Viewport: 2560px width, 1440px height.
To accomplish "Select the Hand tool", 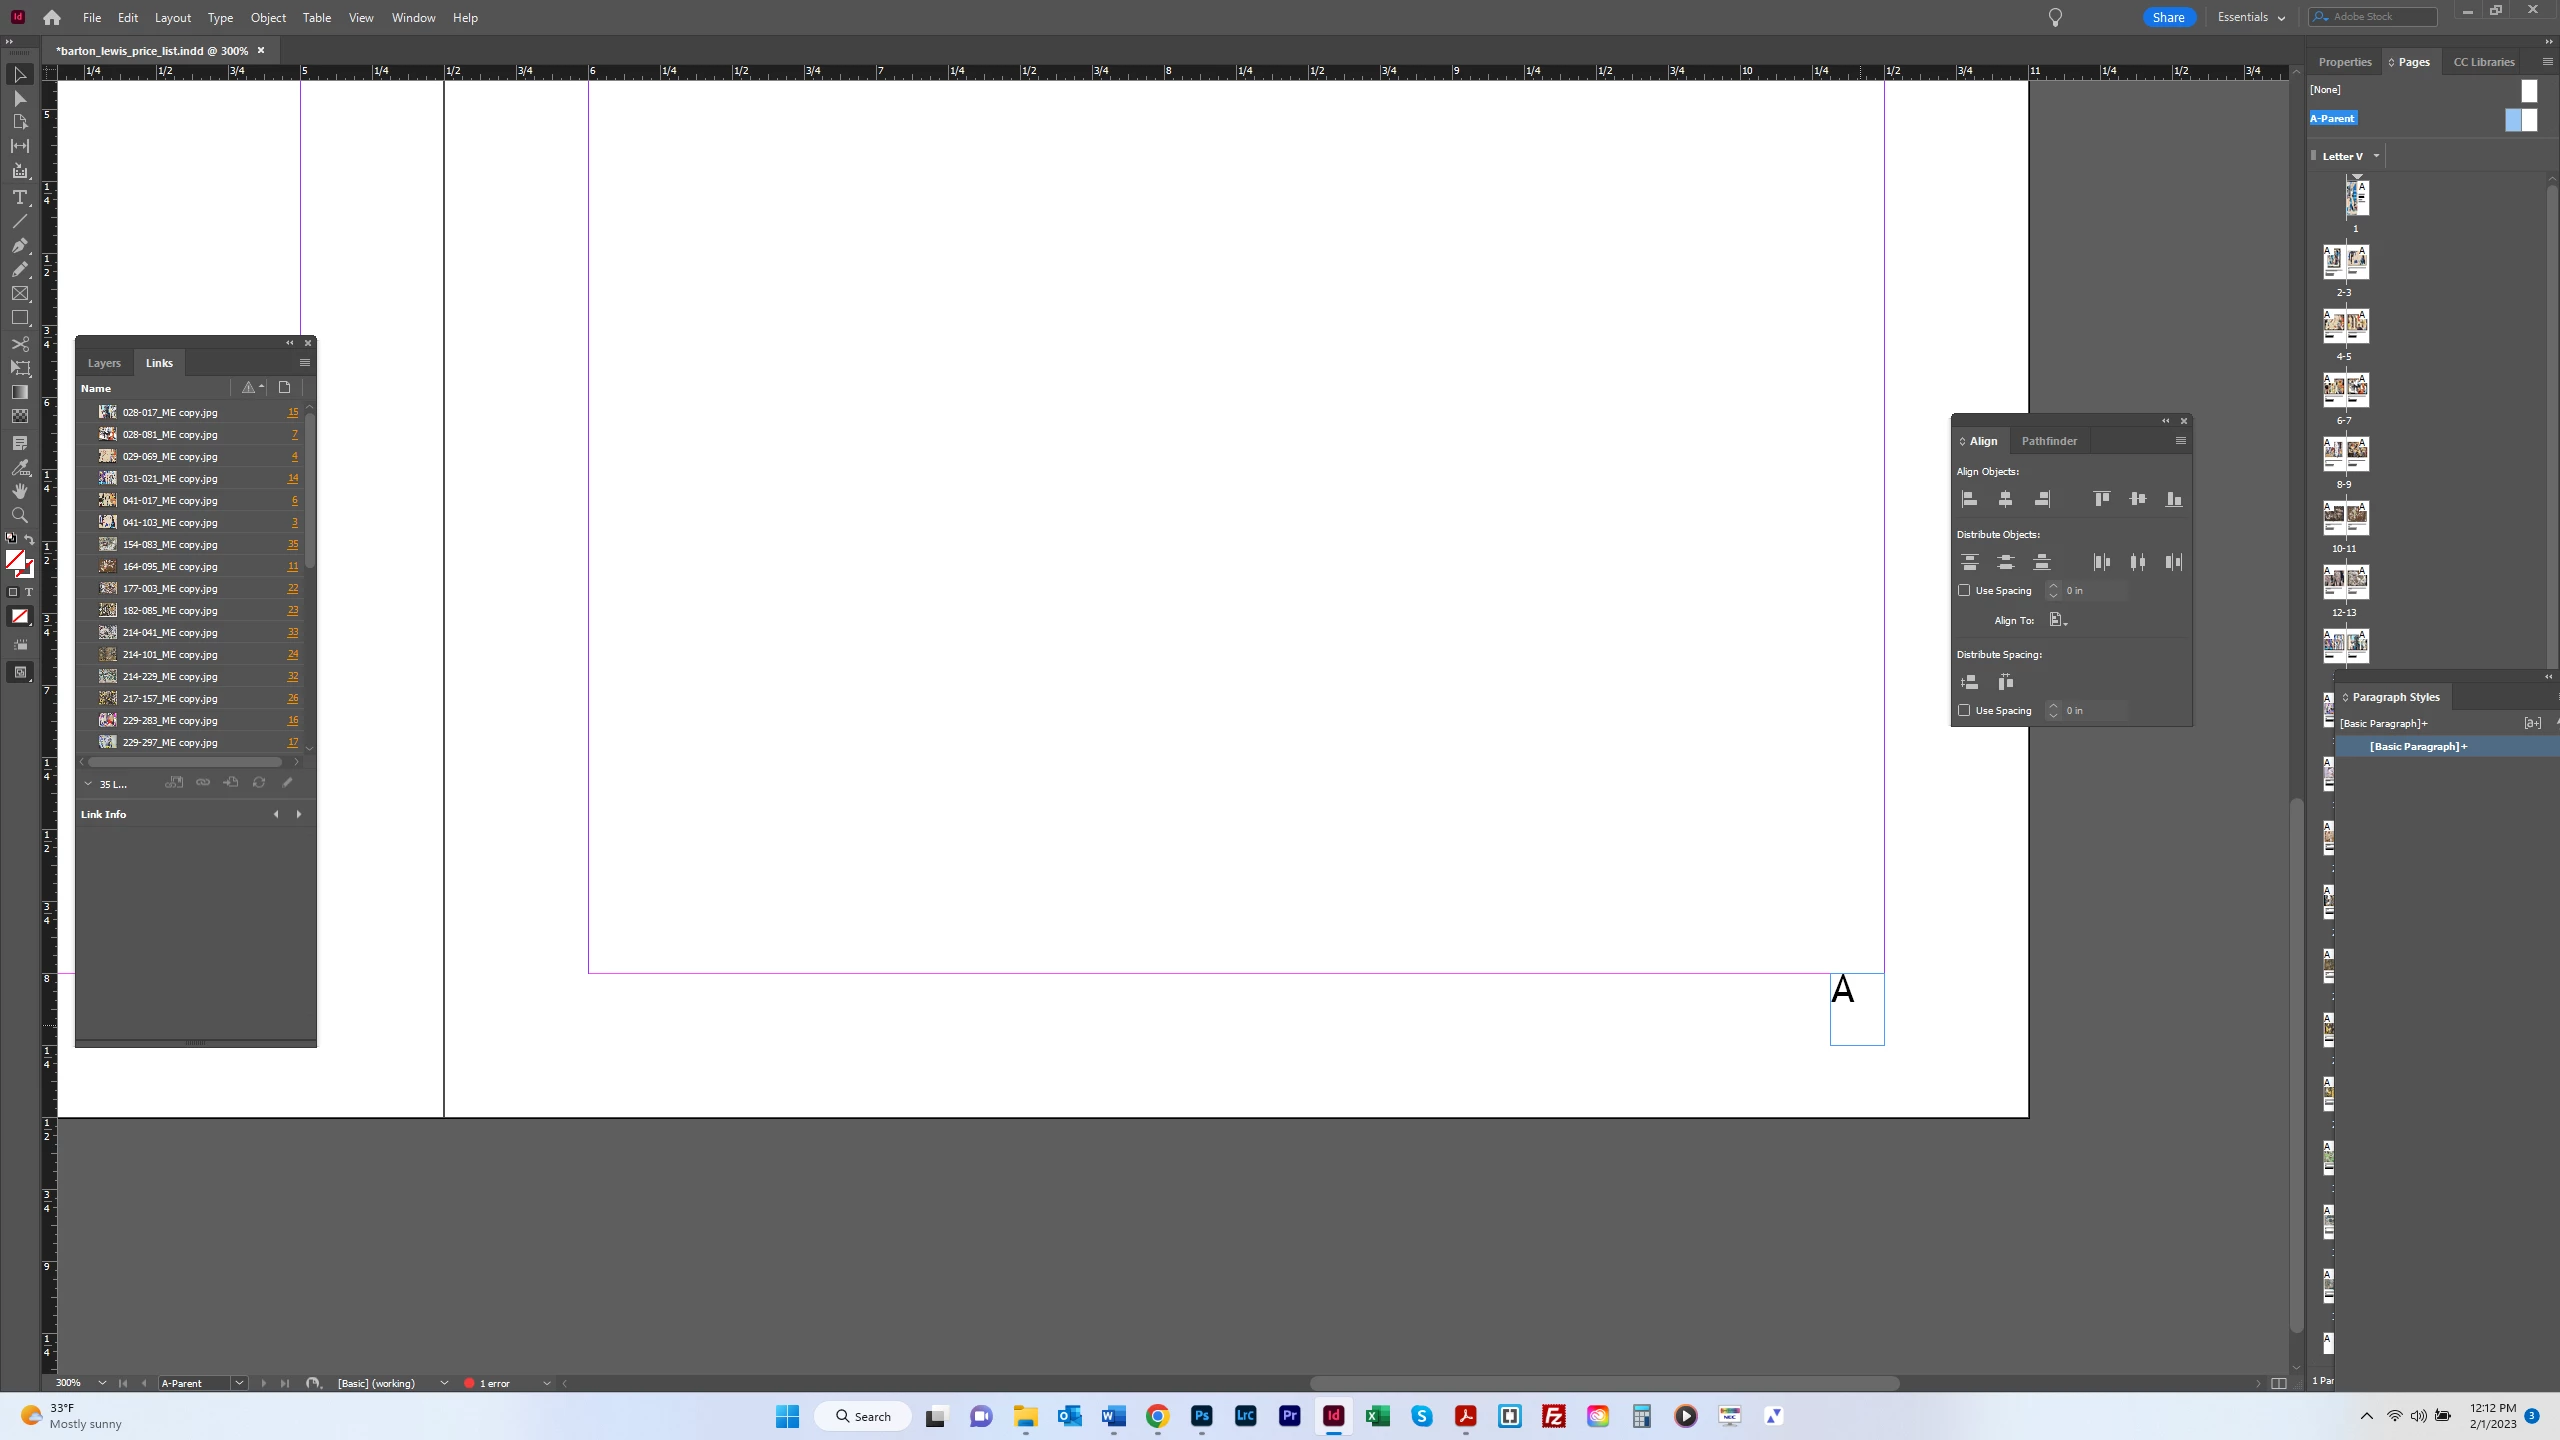I will tap(19, 491).
